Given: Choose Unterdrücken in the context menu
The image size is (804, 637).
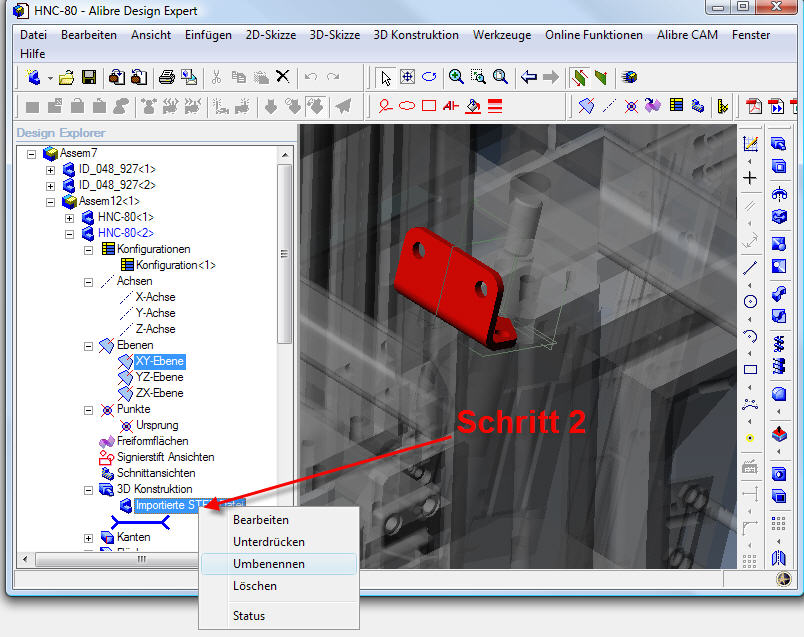Looking at the screenshot, I should click(x=278, y=542).
